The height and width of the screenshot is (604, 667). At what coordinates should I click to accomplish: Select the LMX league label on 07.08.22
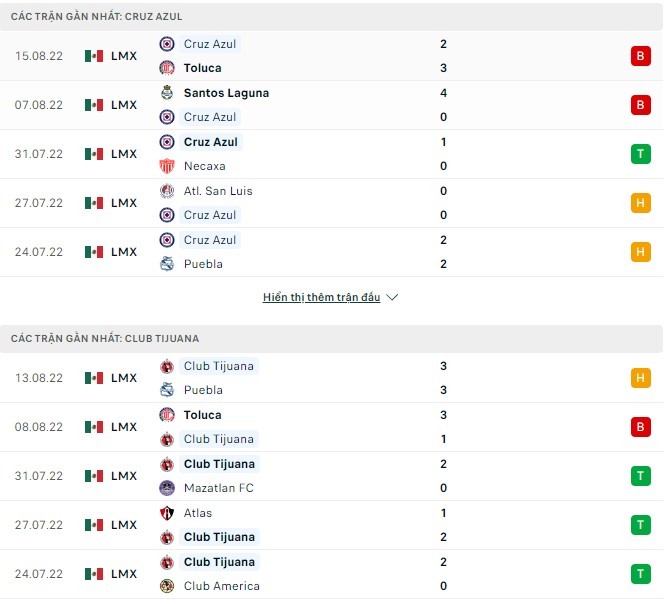(x=124, y=105)
